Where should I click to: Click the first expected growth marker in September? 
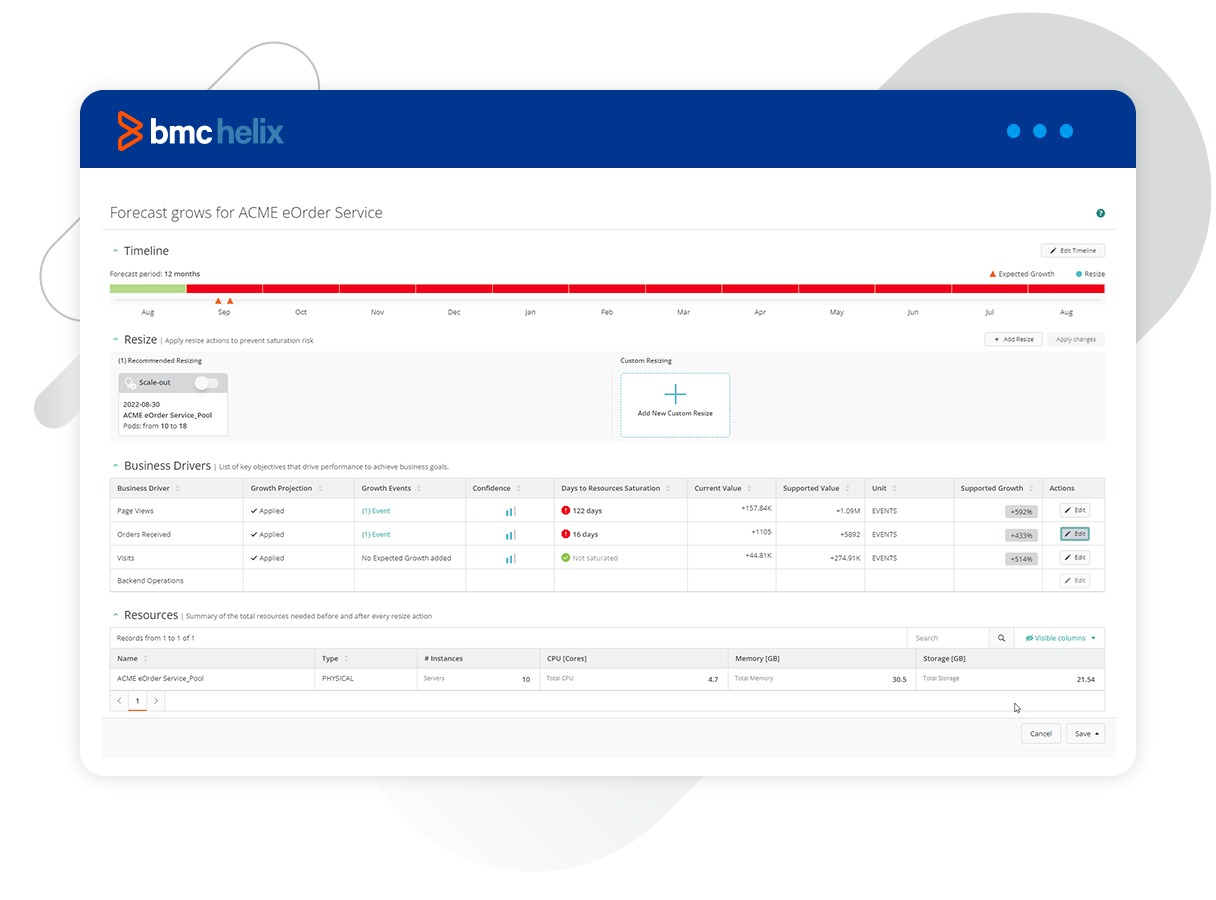click(x=218, y=300)
